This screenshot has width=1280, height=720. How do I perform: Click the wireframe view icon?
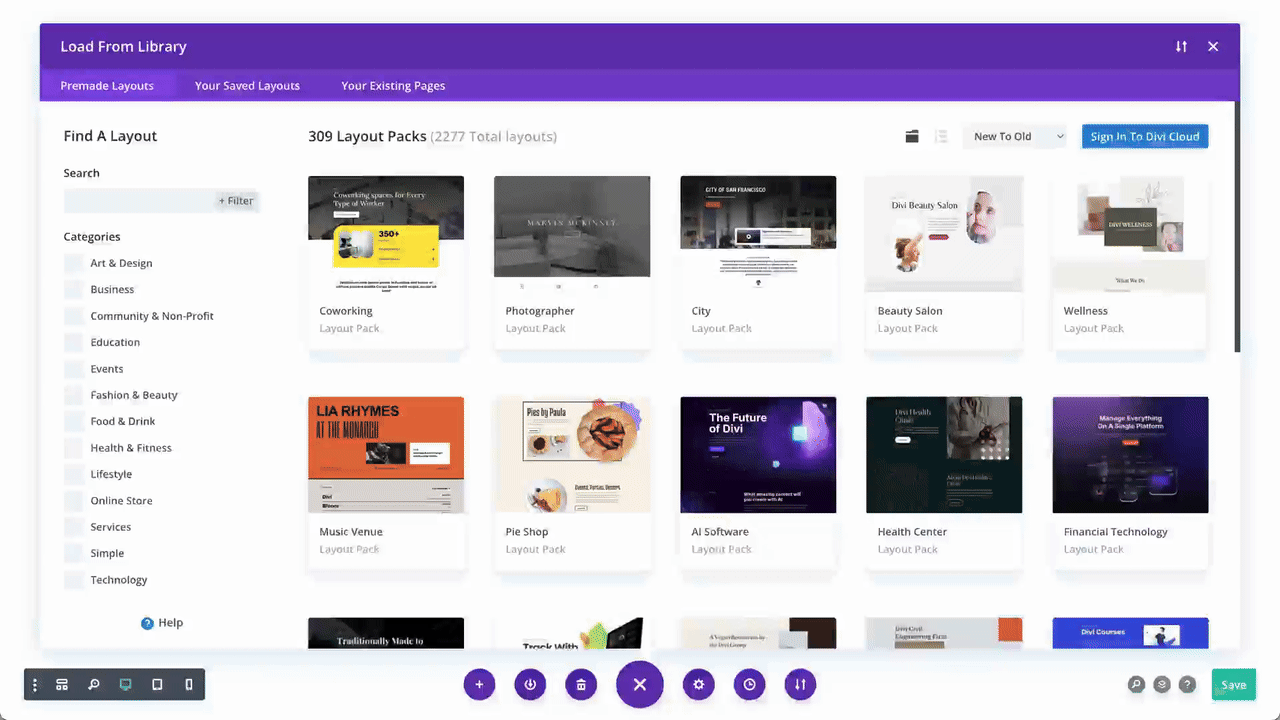(x=62, y=685)
